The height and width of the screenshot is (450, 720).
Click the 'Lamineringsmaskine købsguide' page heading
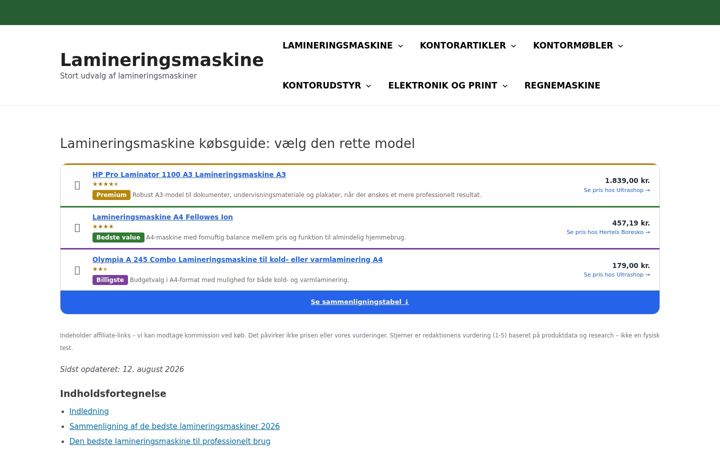pyautogui.click(x=237, y=143)
